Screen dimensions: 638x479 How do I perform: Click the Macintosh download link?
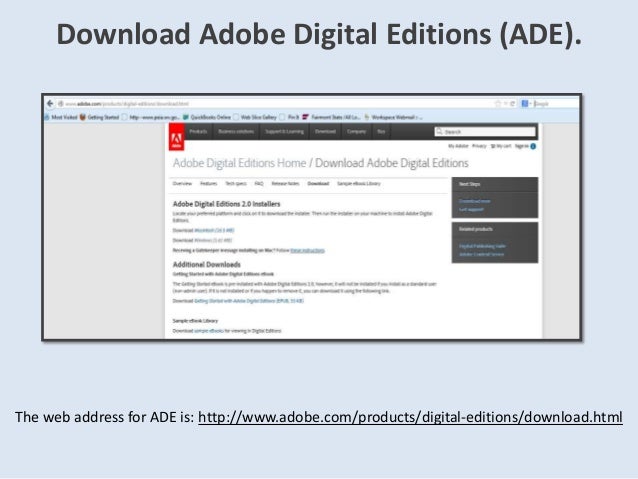214,230
